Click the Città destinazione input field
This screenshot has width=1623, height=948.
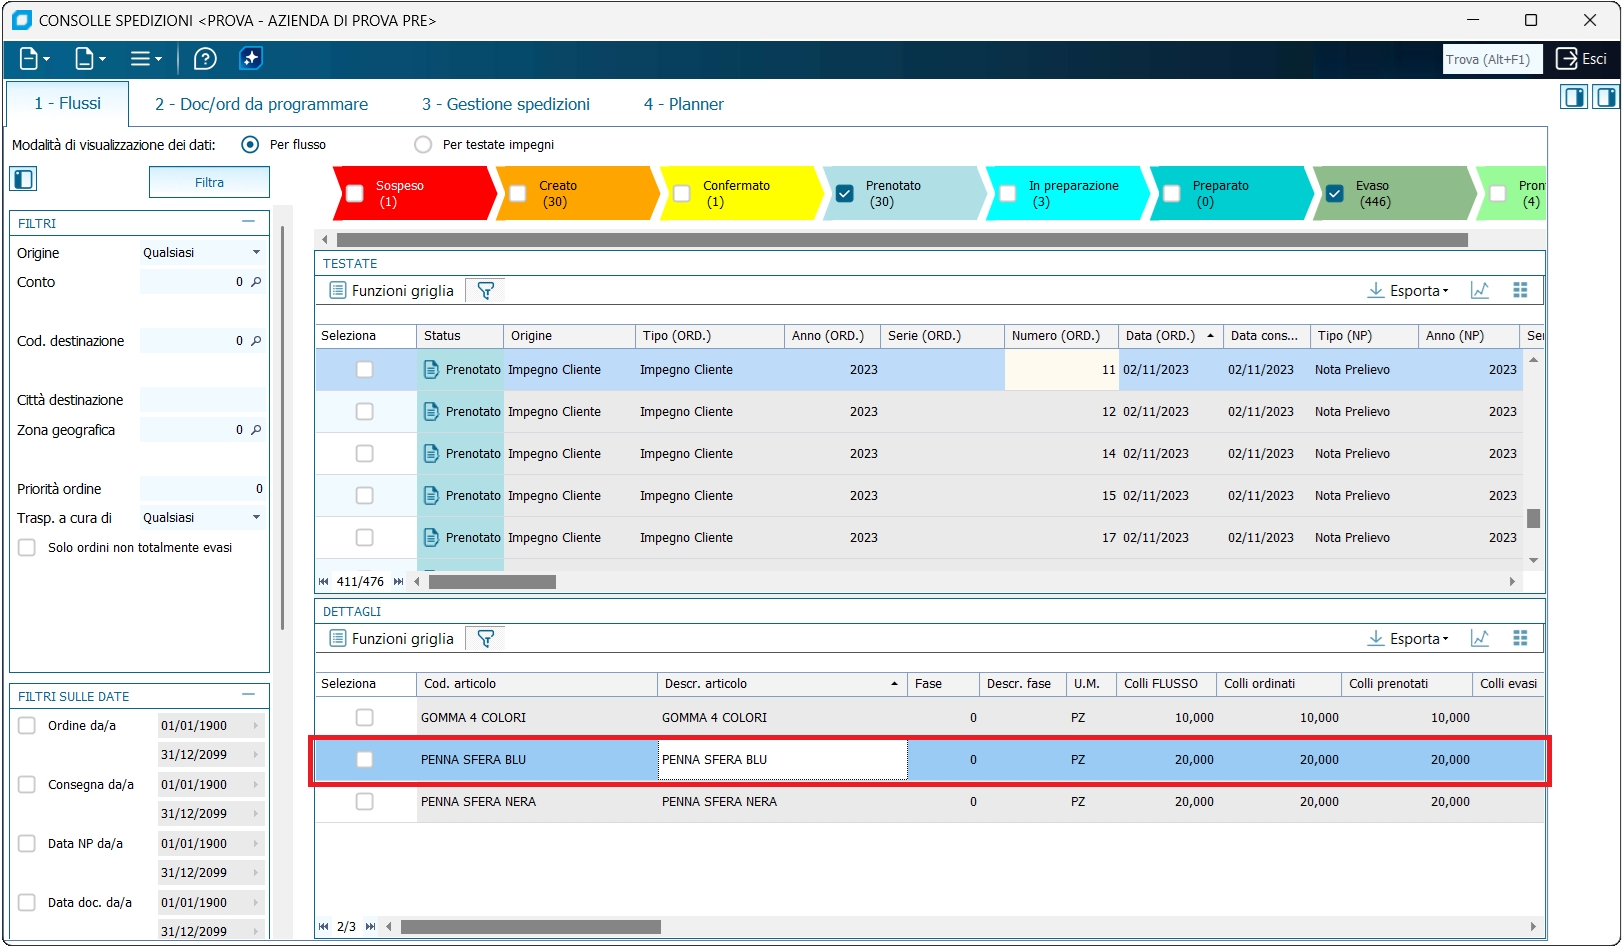[x=203, y=400]
